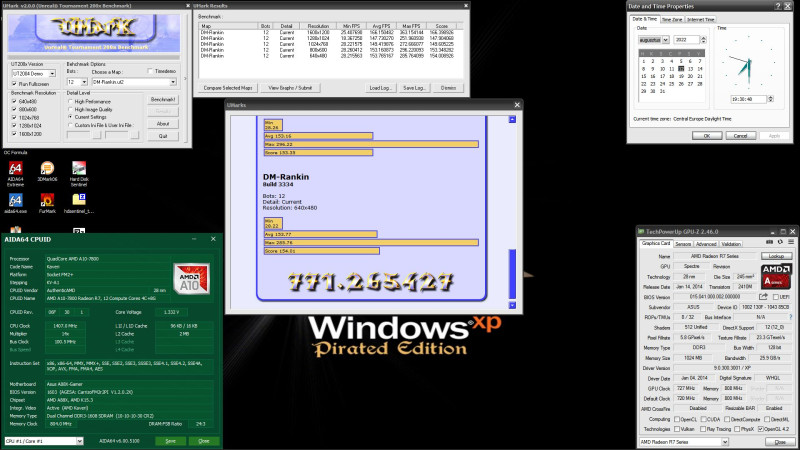Viewport: 800px width, 450px height.
Task: Toggle 800x600 benchmark resolution
Action: [14, 109]
